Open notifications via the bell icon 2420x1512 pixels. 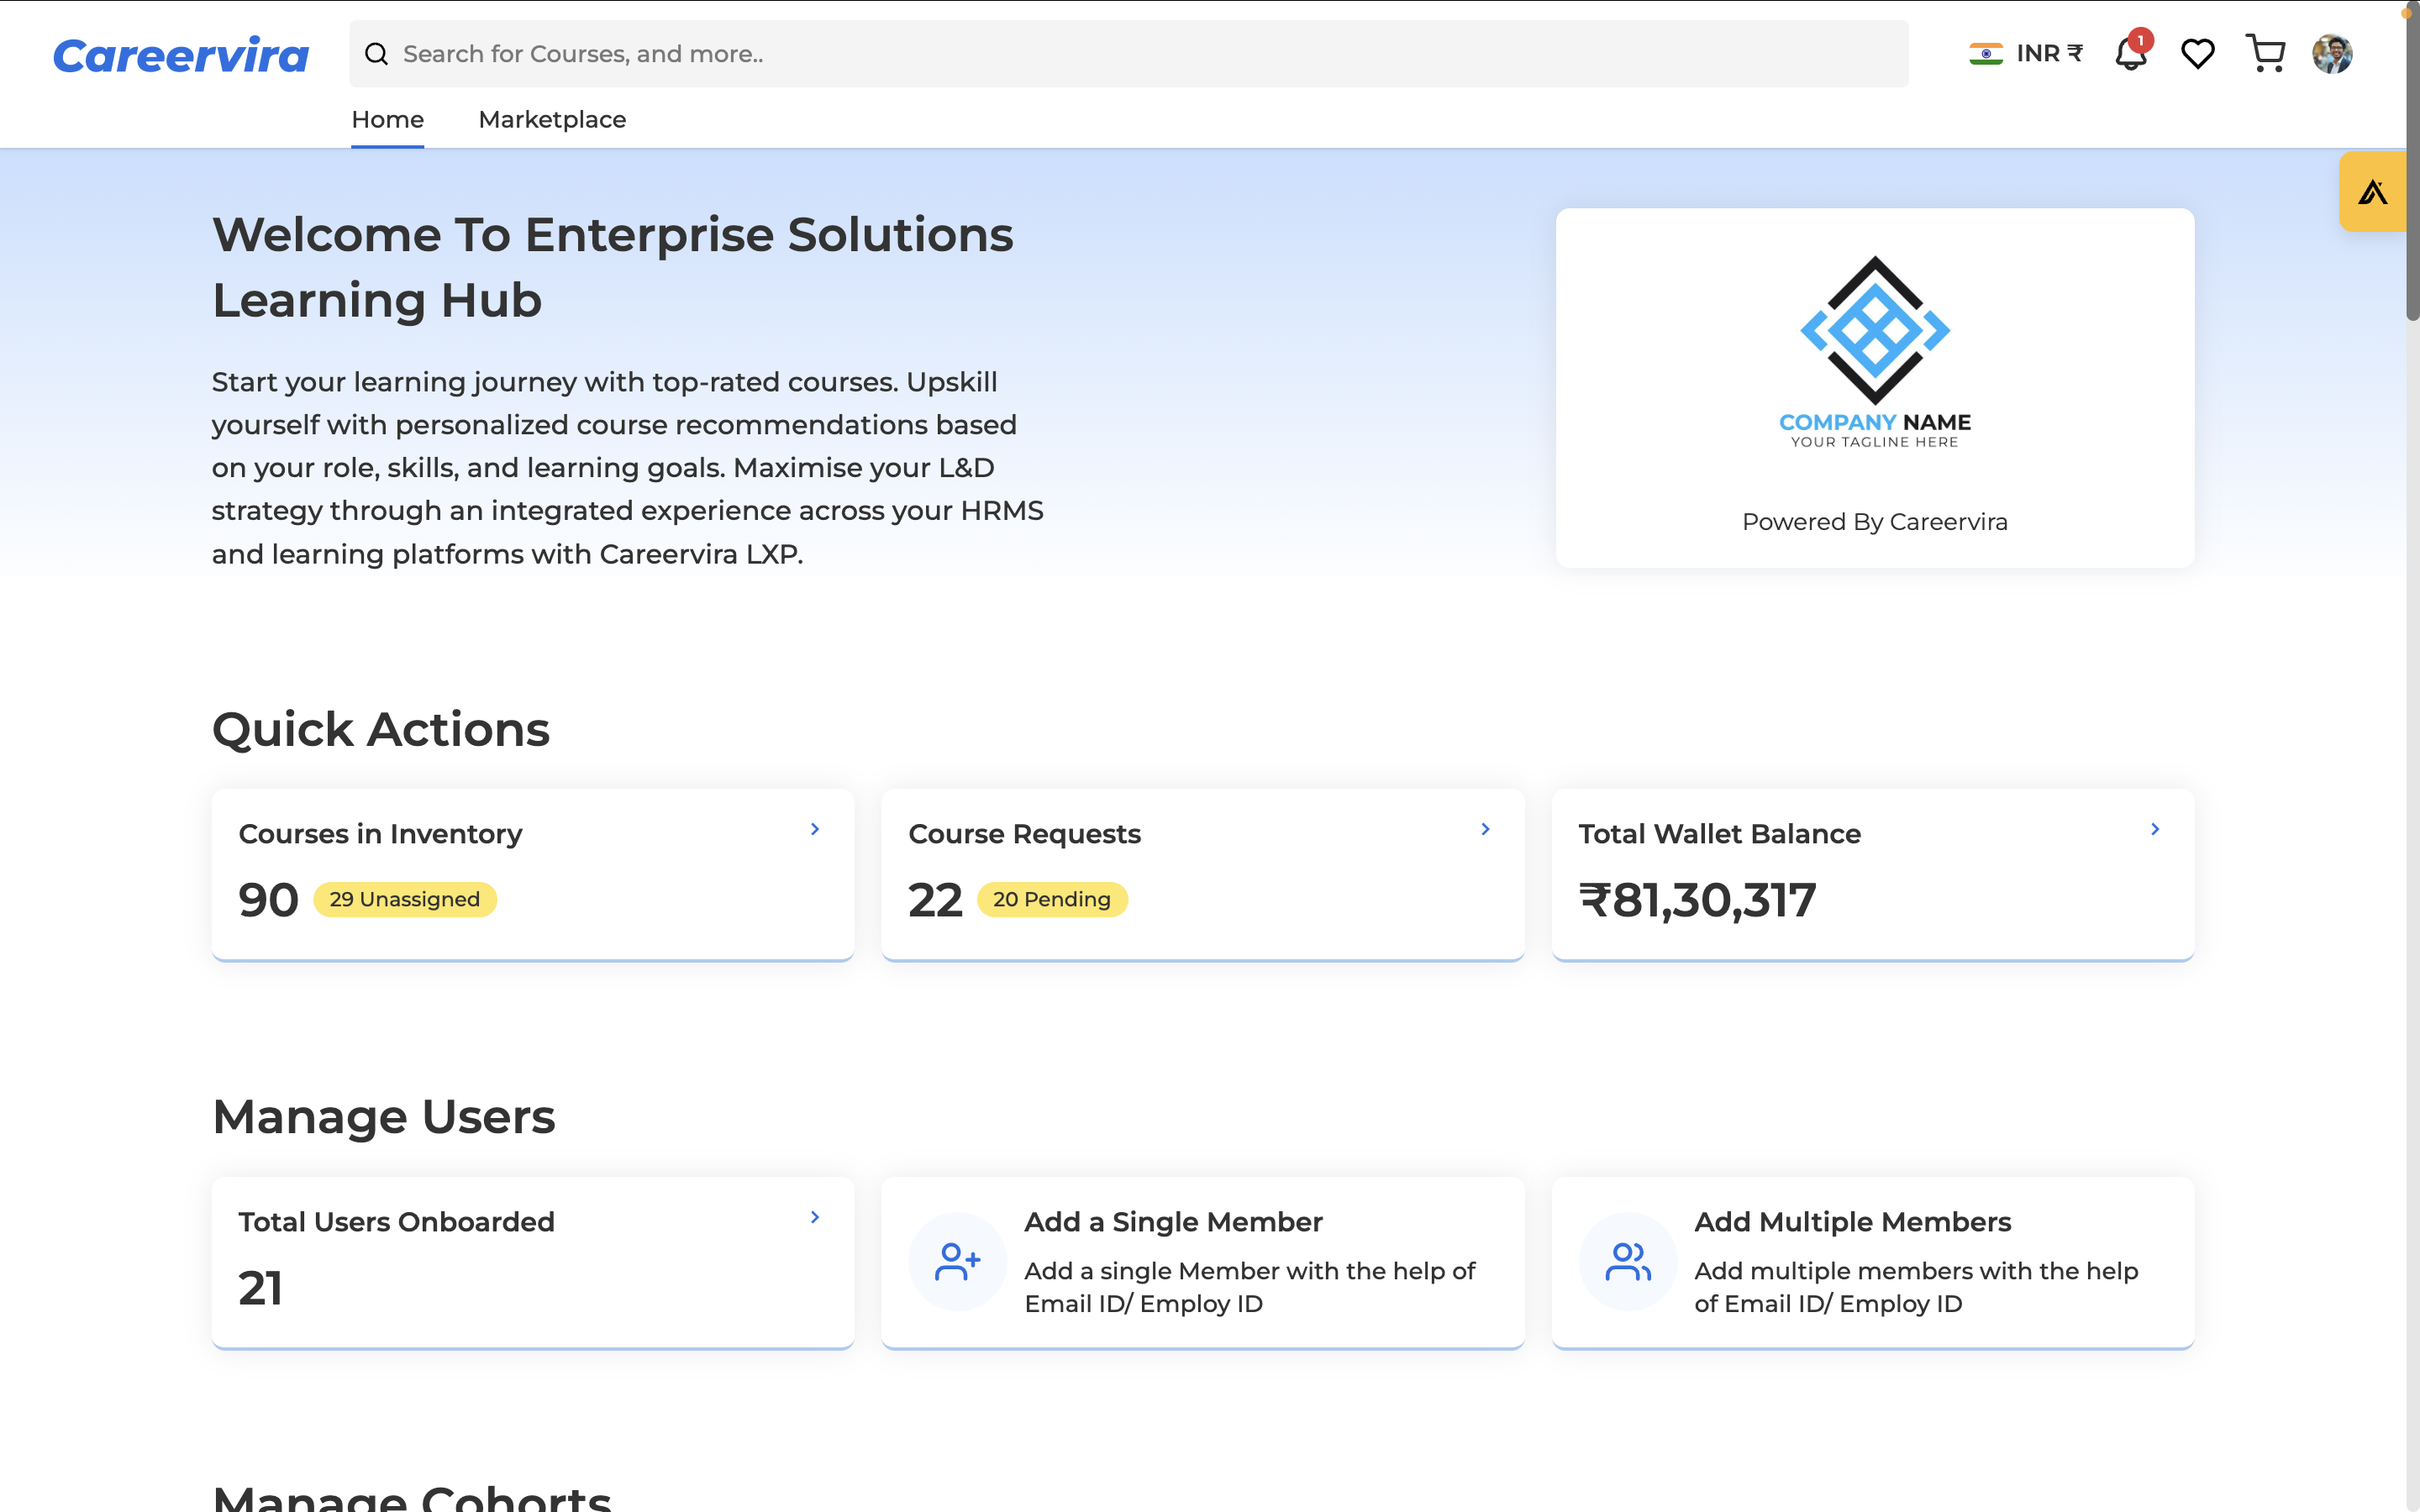[2132, 53]
